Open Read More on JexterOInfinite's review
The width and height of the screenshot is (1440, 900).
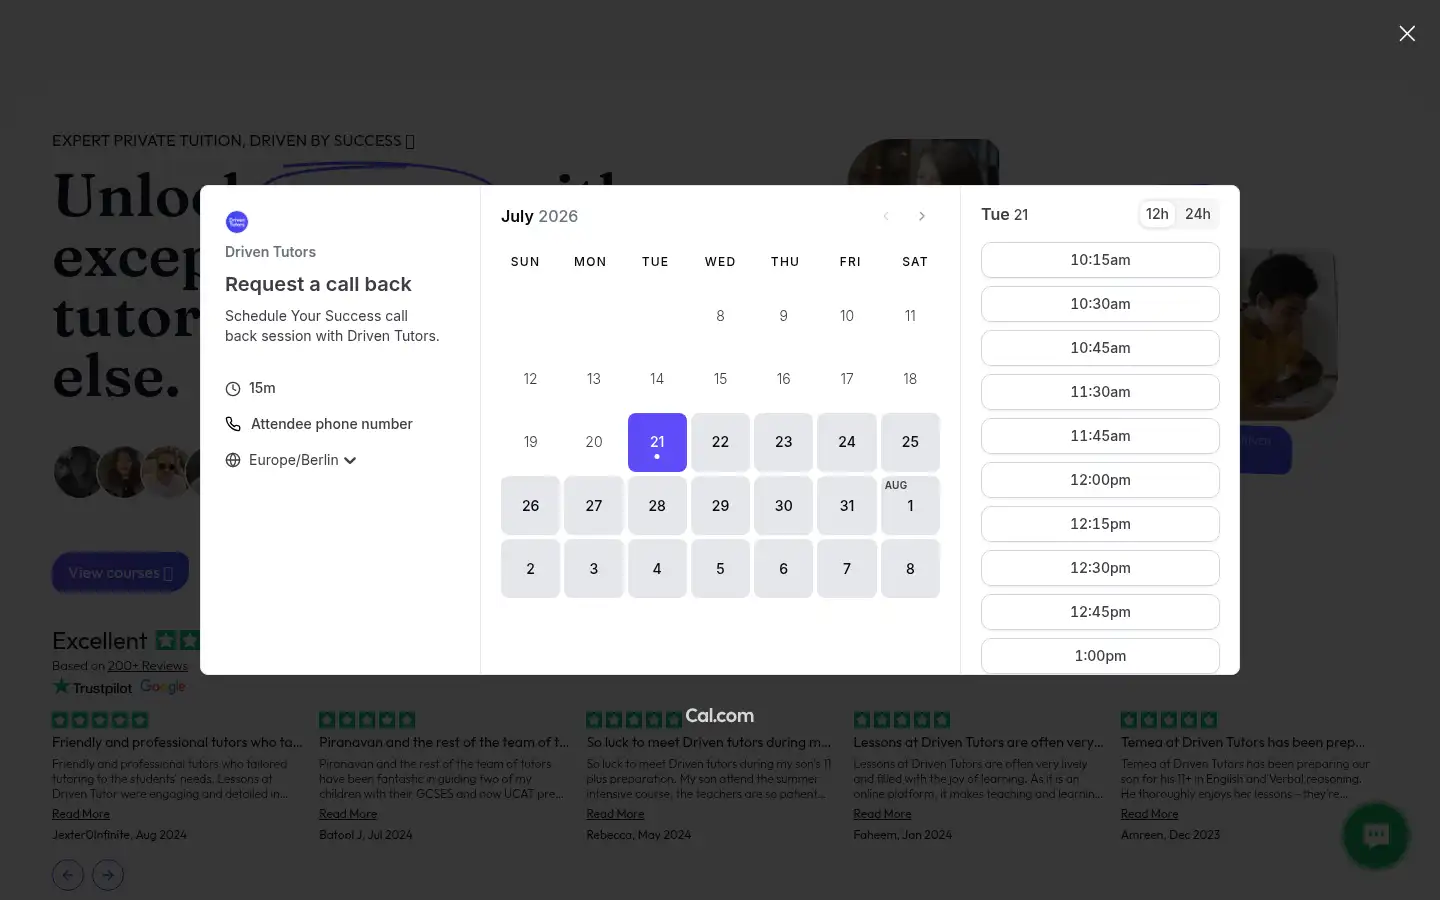(x=81, y=814)
